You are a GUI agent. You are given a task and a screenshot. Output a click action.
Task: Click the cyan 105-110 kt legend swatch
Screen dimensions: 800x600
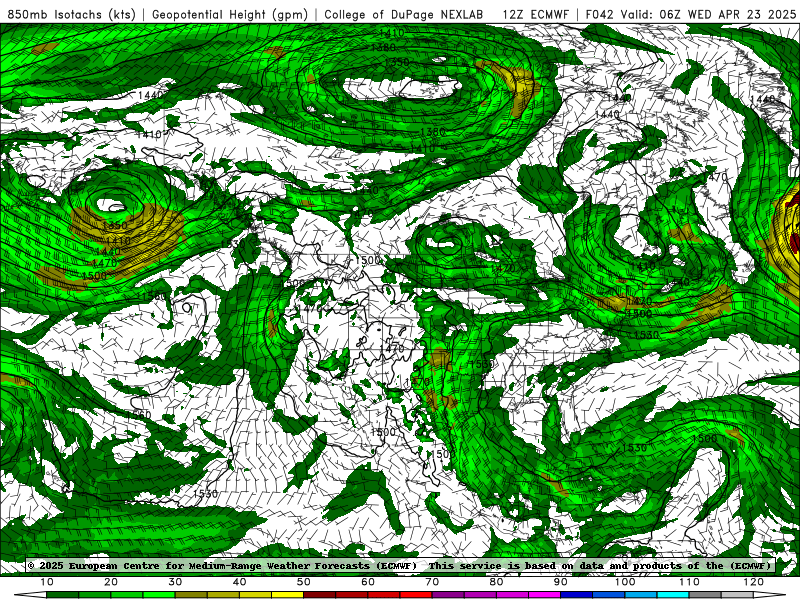click(673, 595)
